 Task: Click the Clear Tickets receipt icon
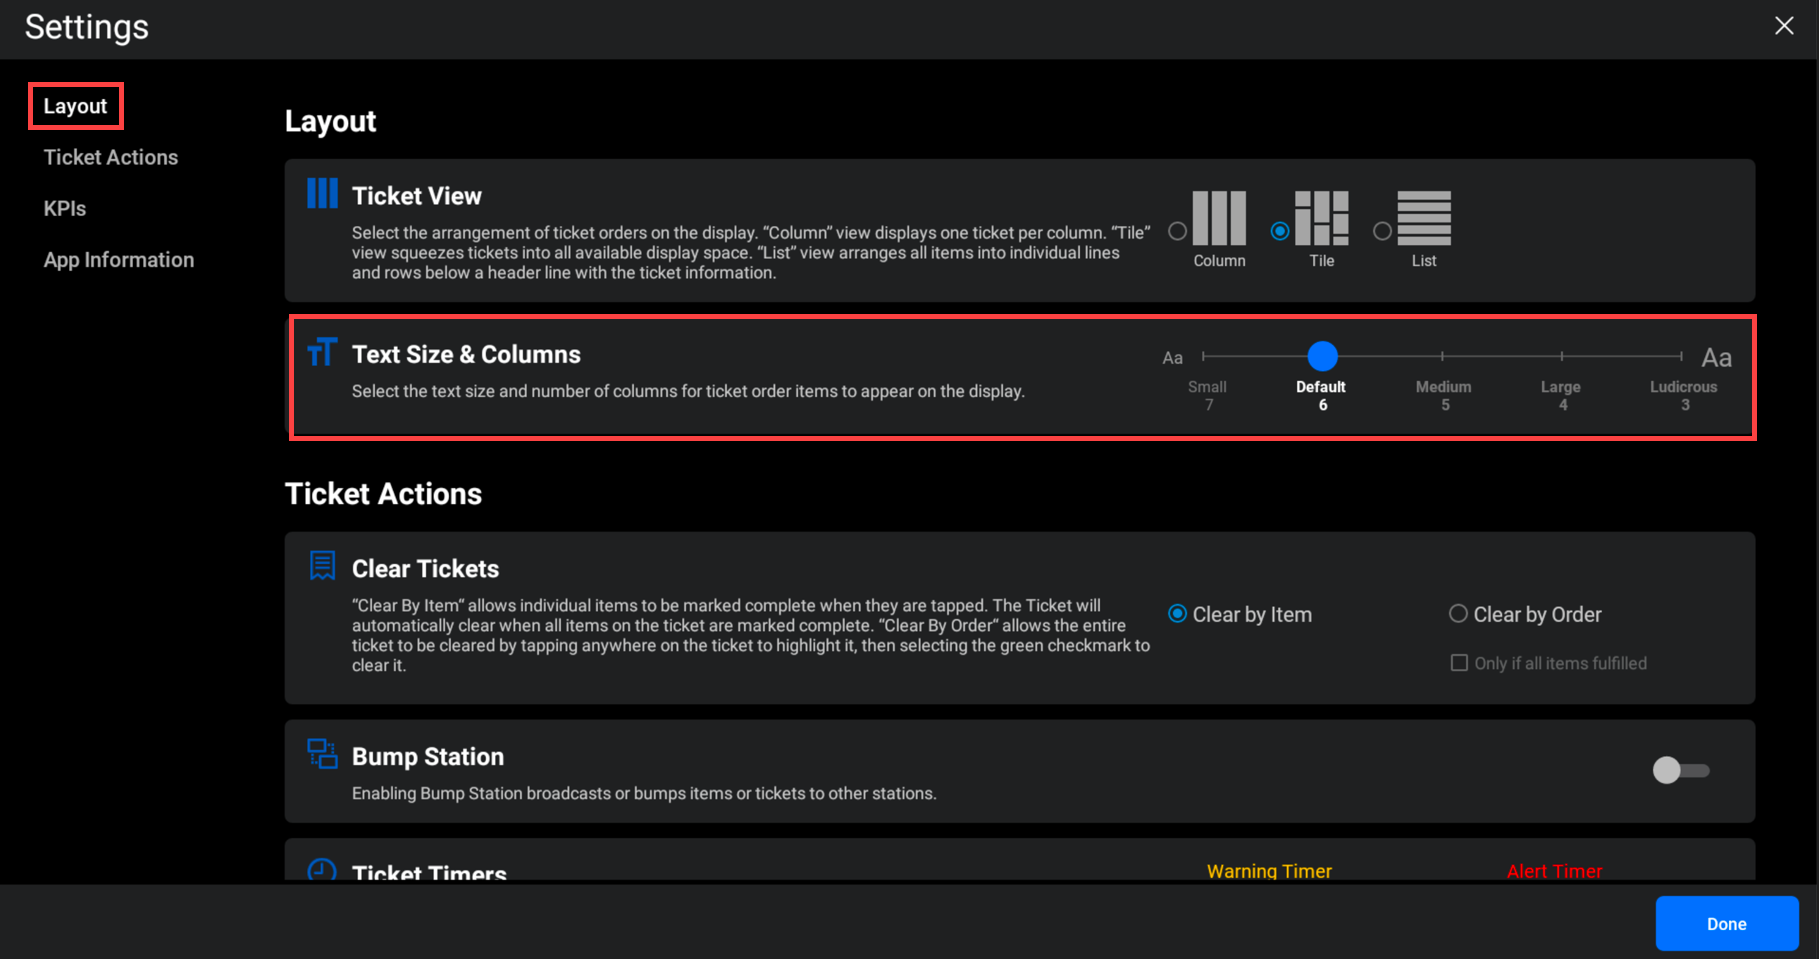[322, 566]
